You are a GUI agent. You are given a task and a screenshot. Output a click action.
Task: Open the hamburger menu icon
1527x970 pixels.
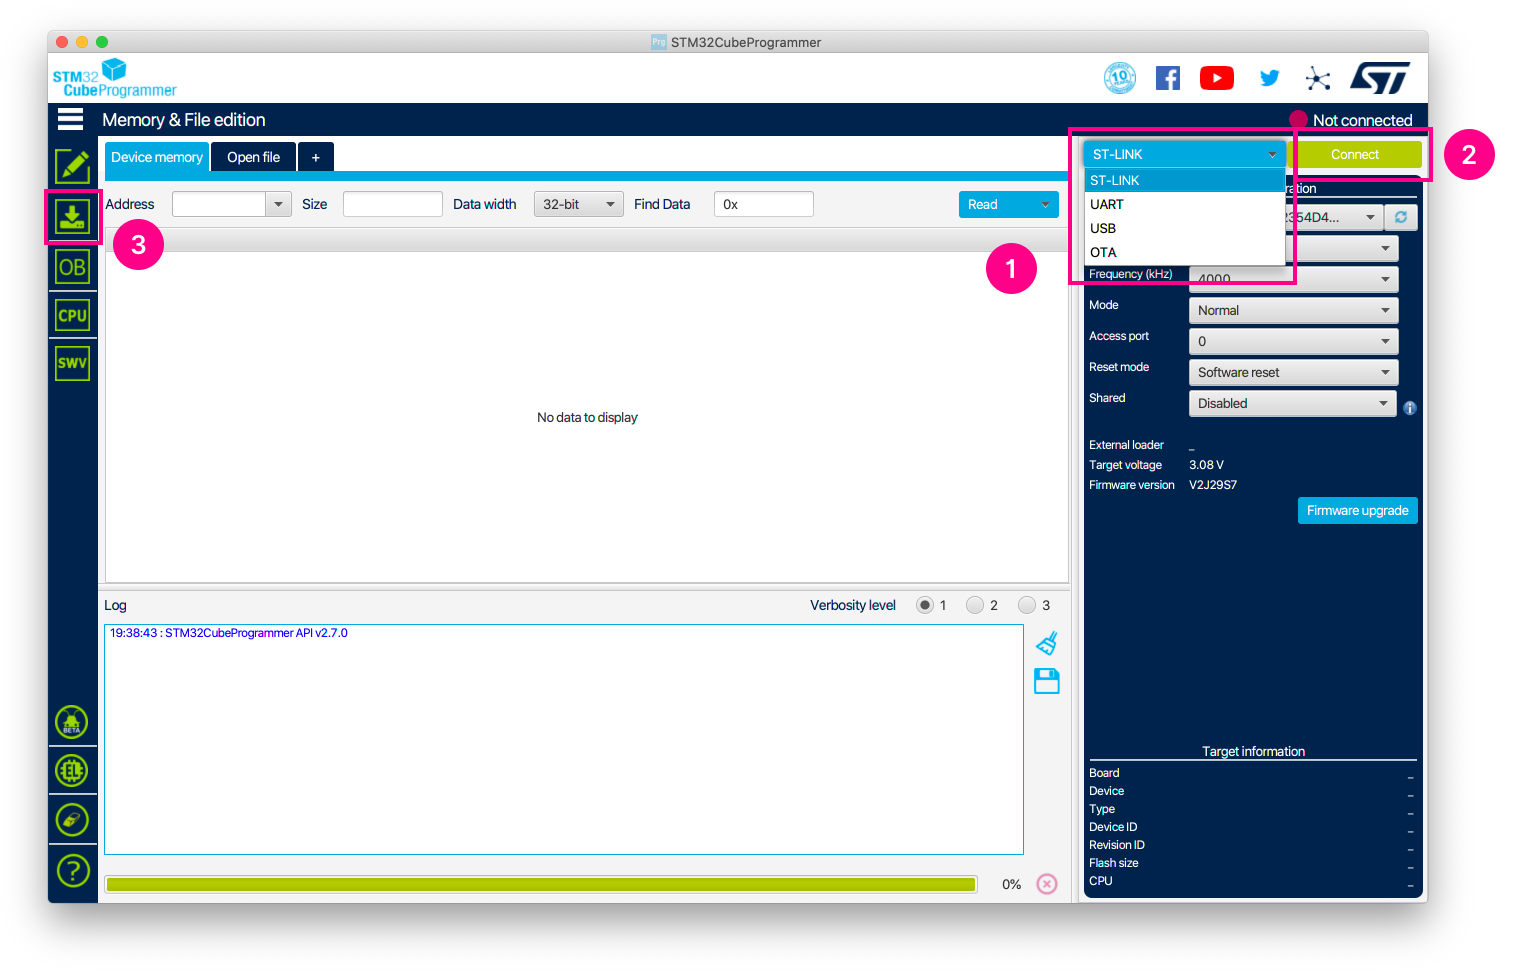pos(70,120)
